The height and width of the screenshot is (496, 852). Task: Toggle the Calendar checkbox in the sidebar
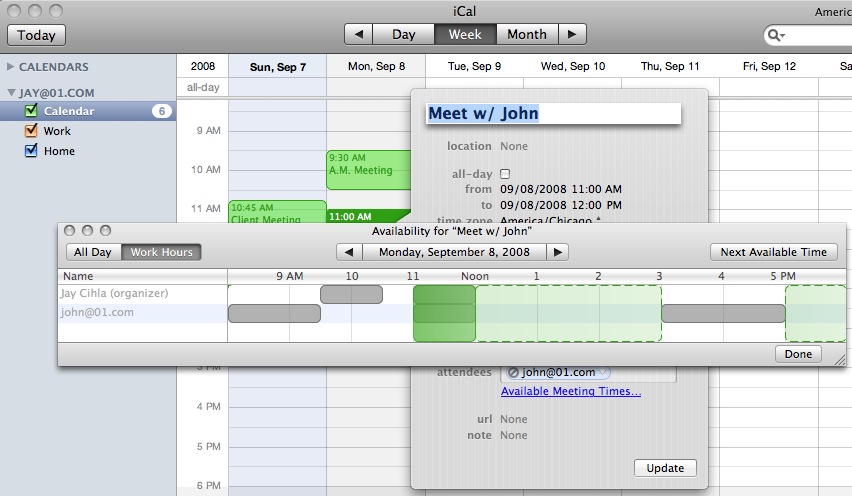[x=31, y=111]
